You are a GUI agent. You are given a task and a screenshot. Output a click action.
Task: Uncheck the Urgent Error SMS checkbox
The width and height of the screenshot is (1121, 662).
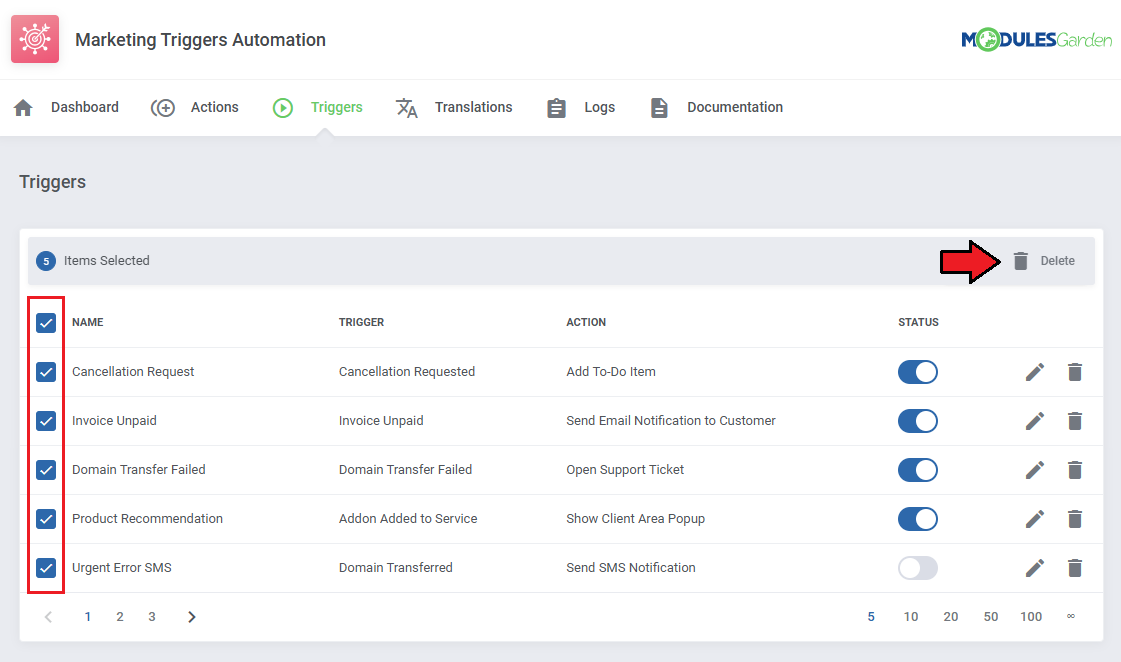46,568
